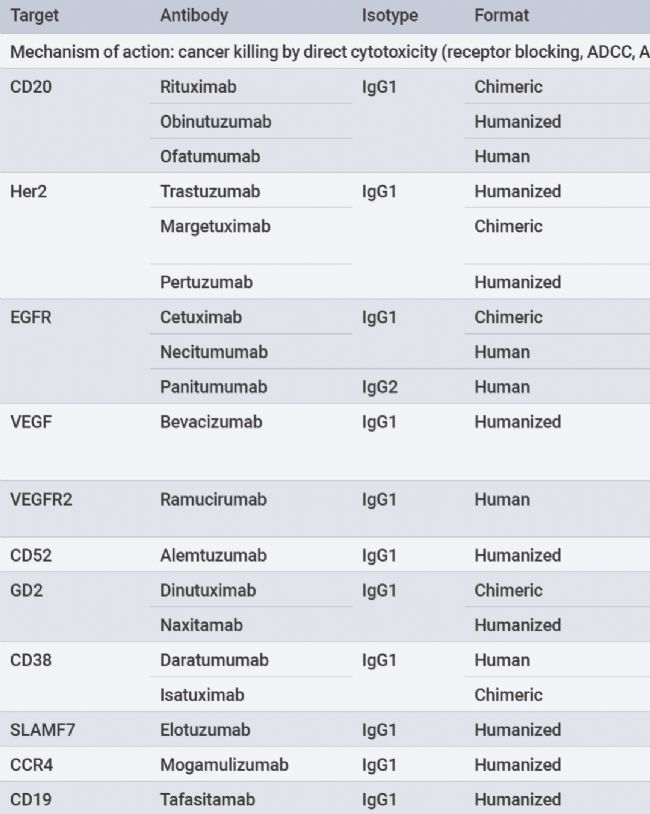650x814 pixels.
Task: Click the SLAMF7 target cell
Action: click(42, 731)
